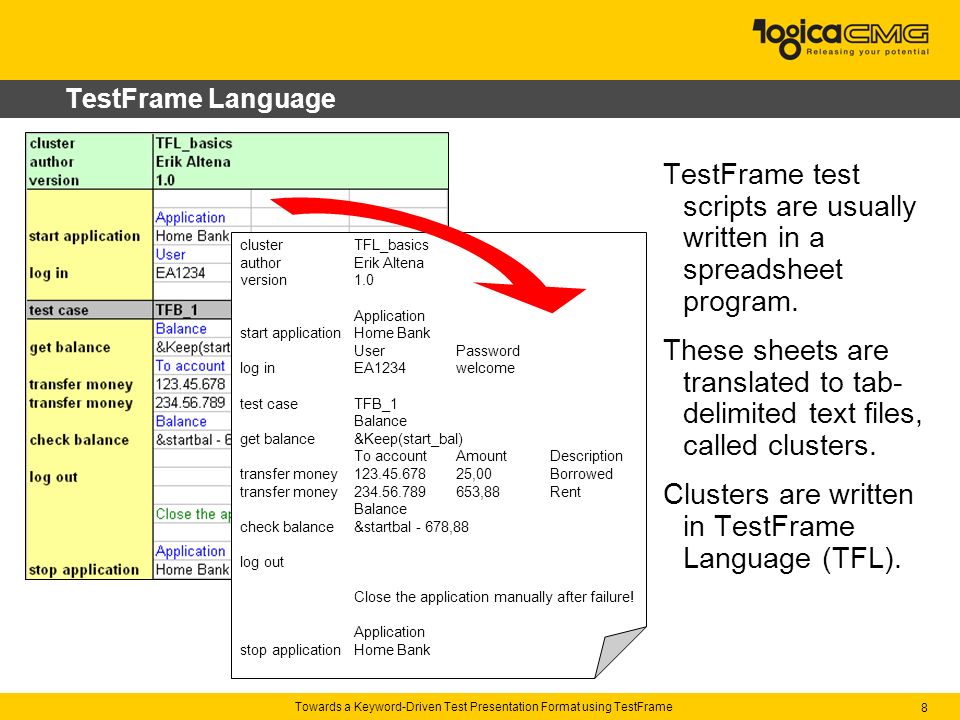Click footer 'Towards a Keyword-Driven Test Presentation Format'
Viewport: 960px width, 720px height.
point(484,707)
